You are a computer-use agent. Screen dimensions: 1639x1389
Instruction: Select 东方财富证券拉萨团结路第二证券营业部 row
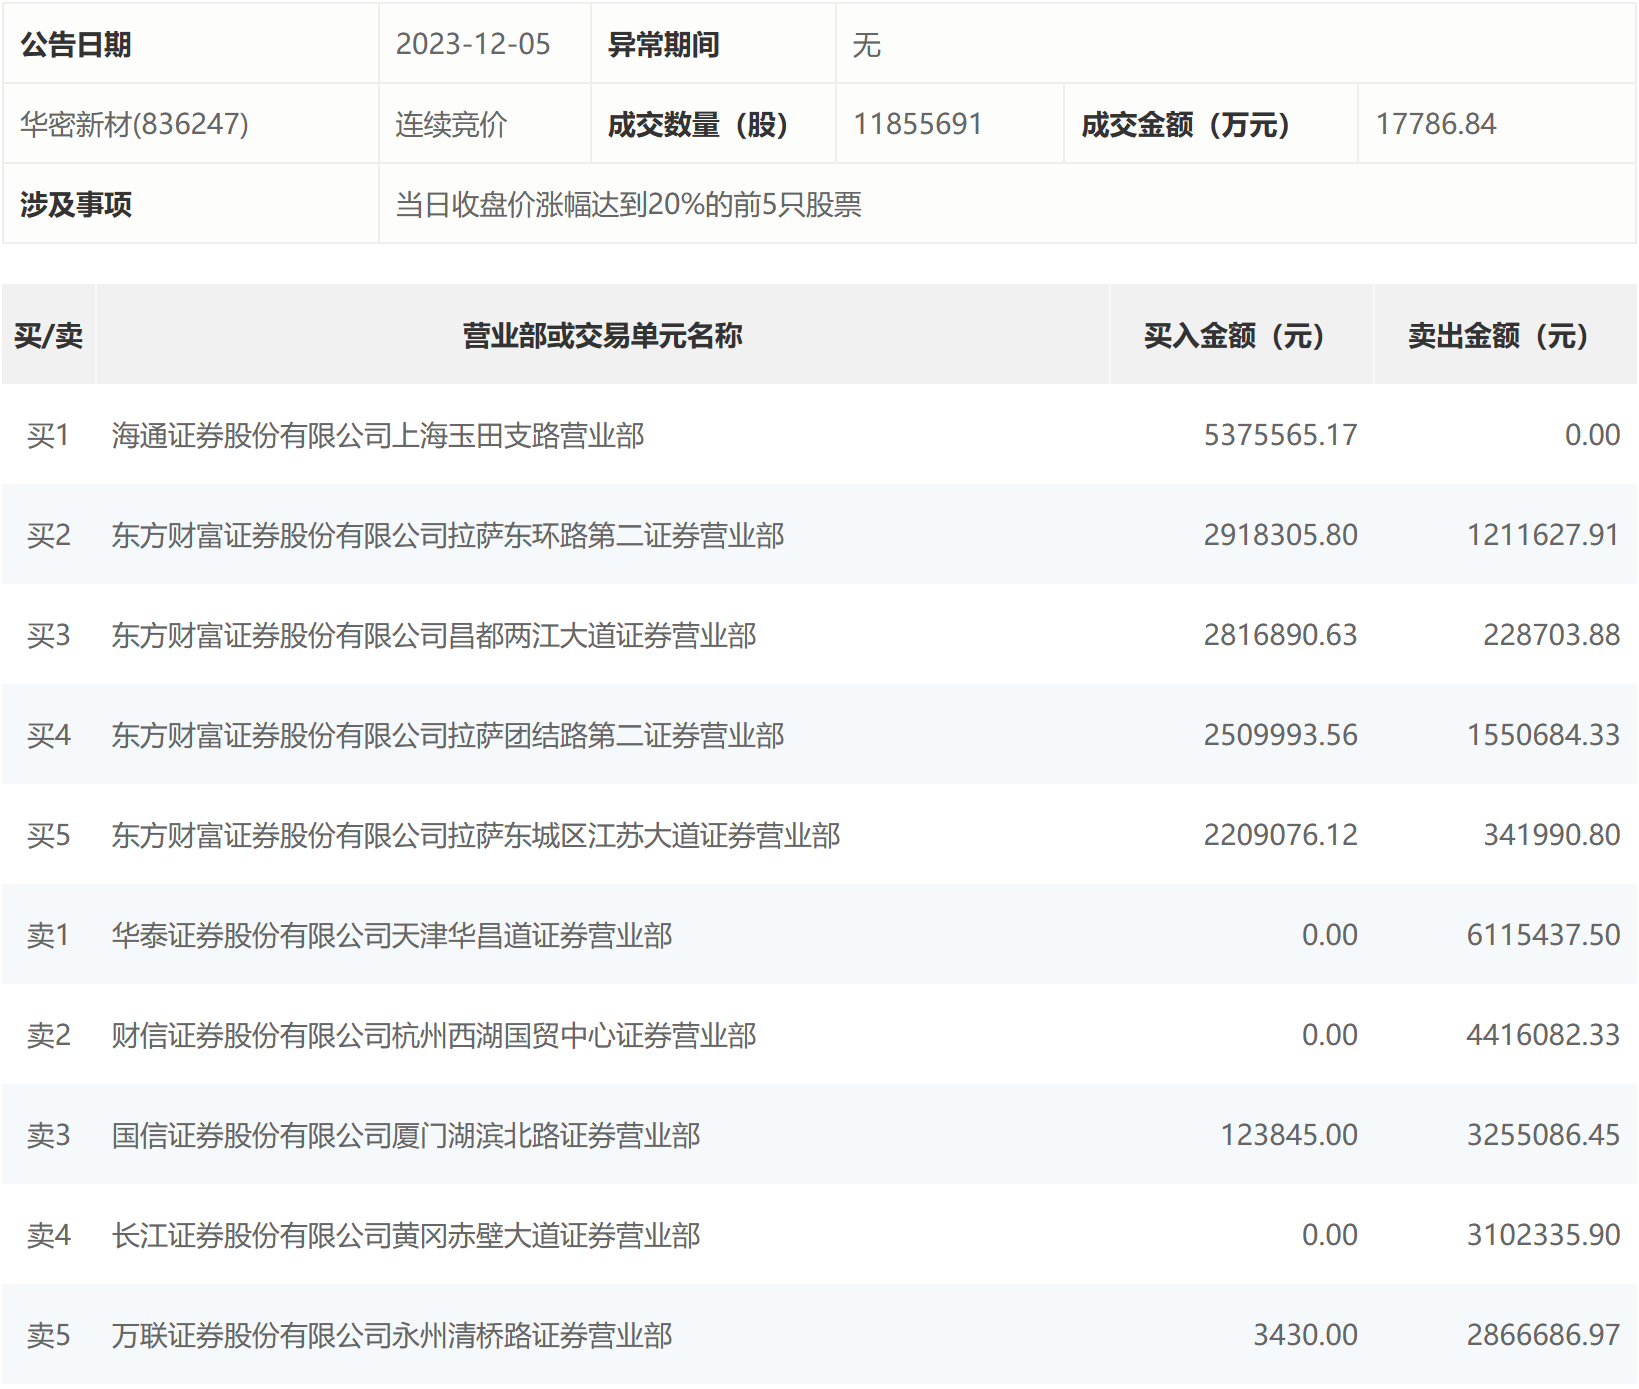(x=819, y=735)
